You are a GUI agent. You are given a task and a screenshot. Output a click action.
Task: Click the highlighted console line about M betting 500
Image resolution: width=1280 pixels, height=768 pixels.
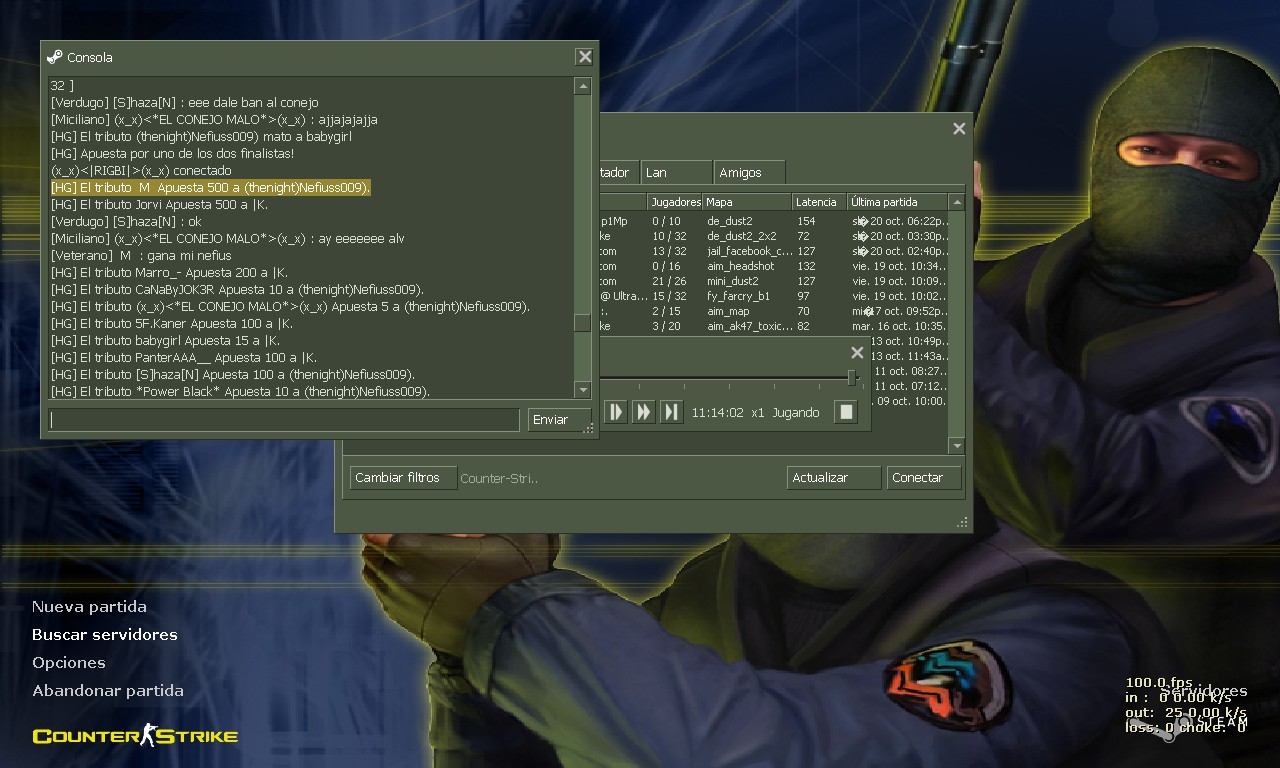[x=211, y=188]
